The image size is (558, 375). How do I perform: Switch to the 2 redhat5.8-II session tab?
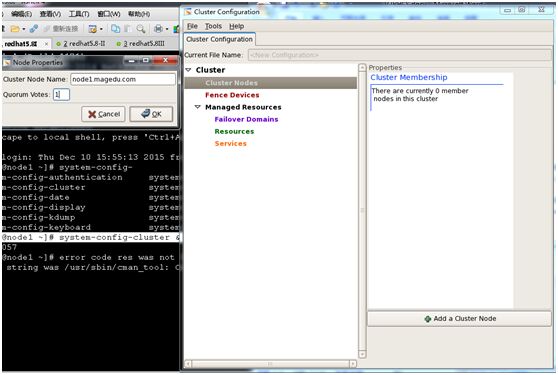pyautogui.click(x=81, y=44)
